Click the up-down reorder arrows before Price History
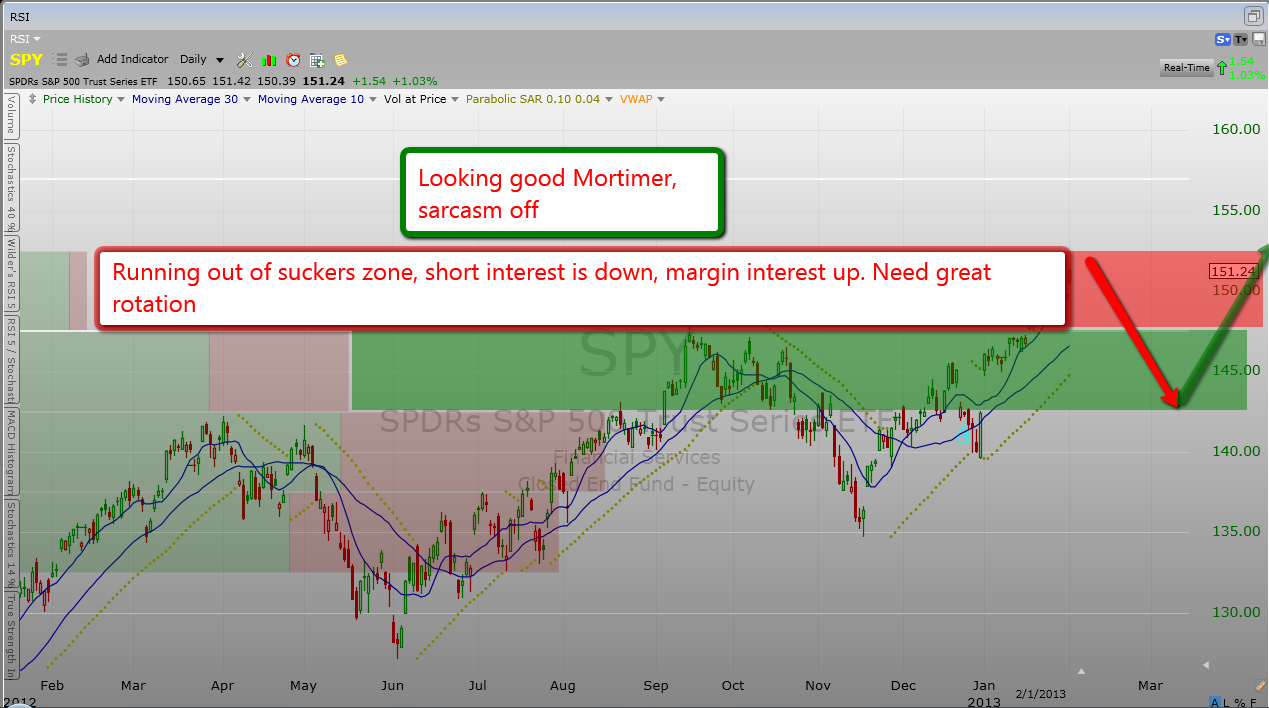 point(33,99)
